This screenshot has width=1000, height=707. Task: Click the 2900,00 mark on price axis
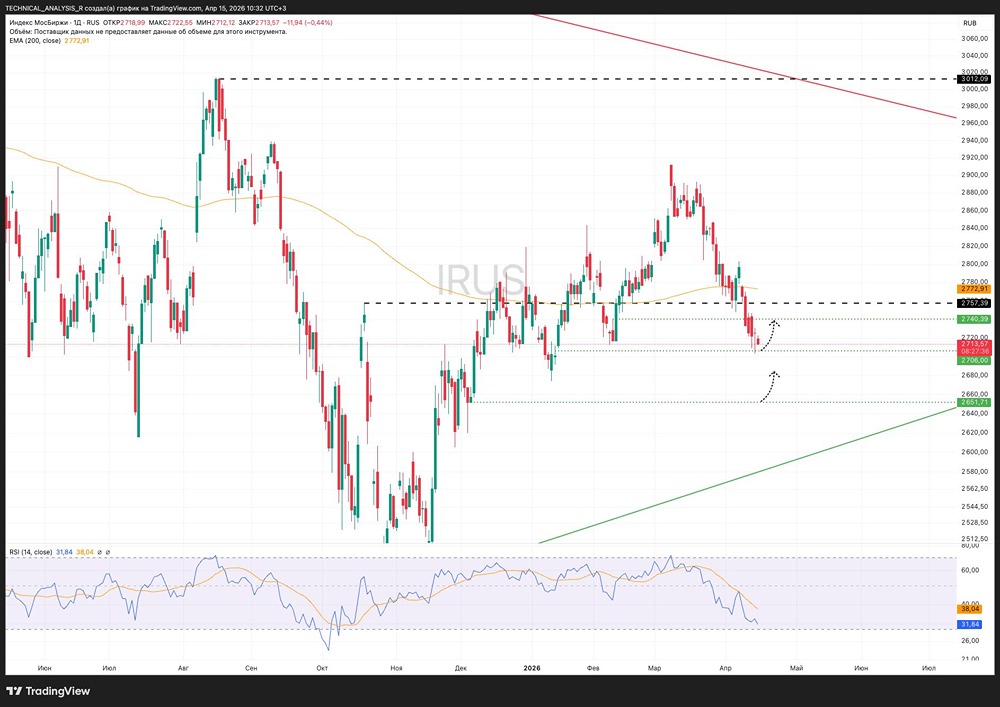(974, 175)
